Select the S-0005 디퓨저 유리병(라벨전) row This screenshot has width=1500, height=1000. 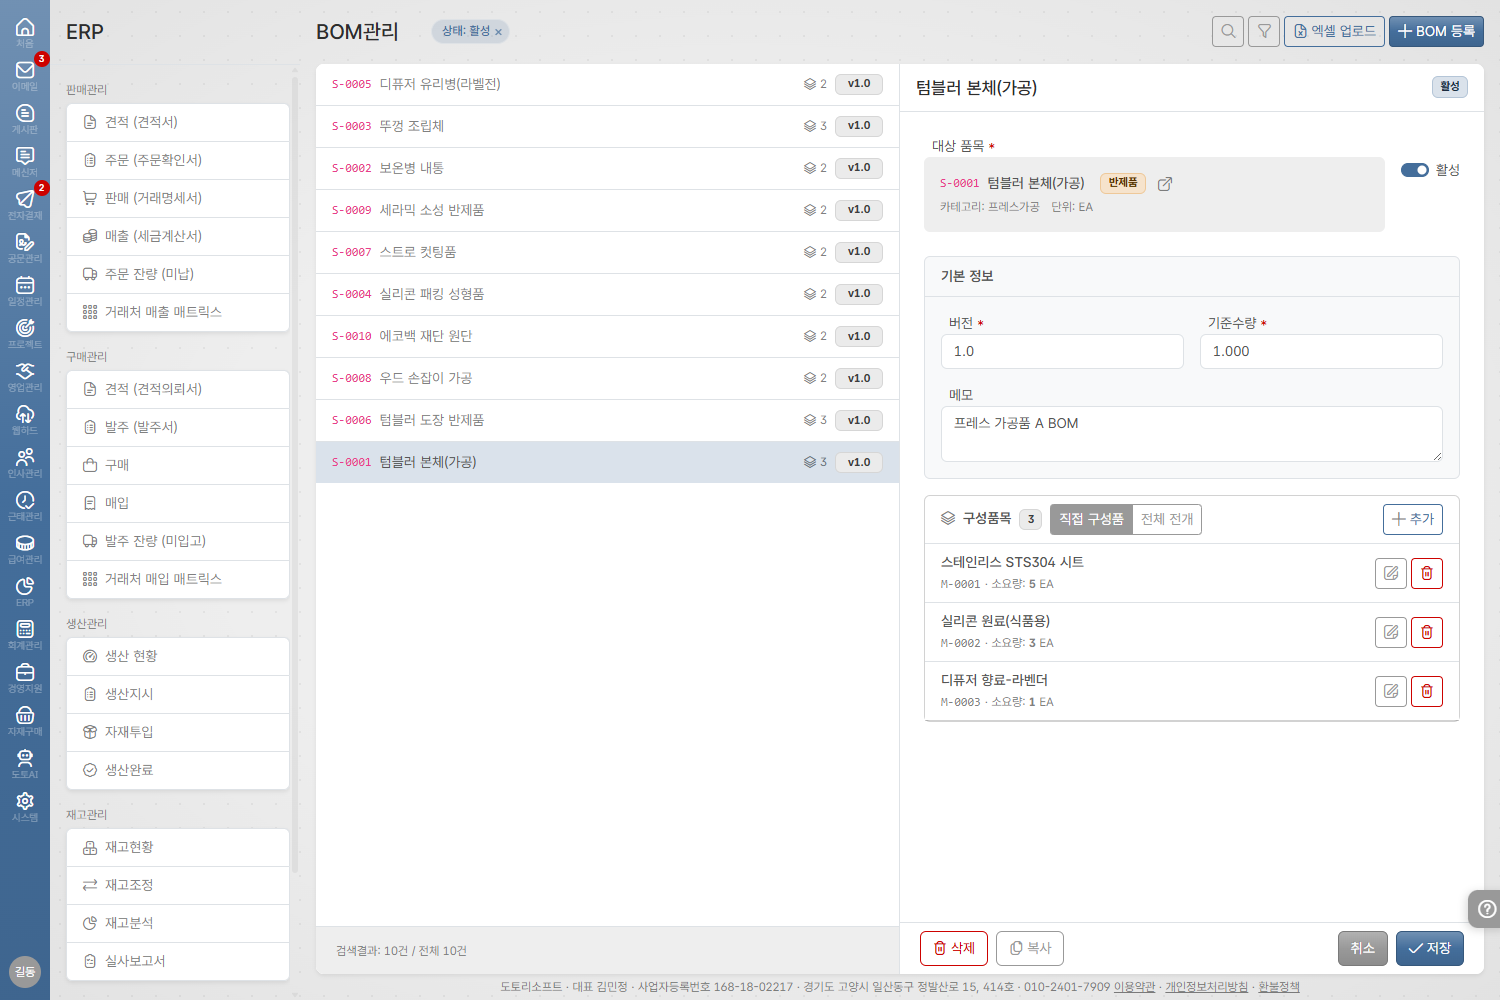click(607, 84)
